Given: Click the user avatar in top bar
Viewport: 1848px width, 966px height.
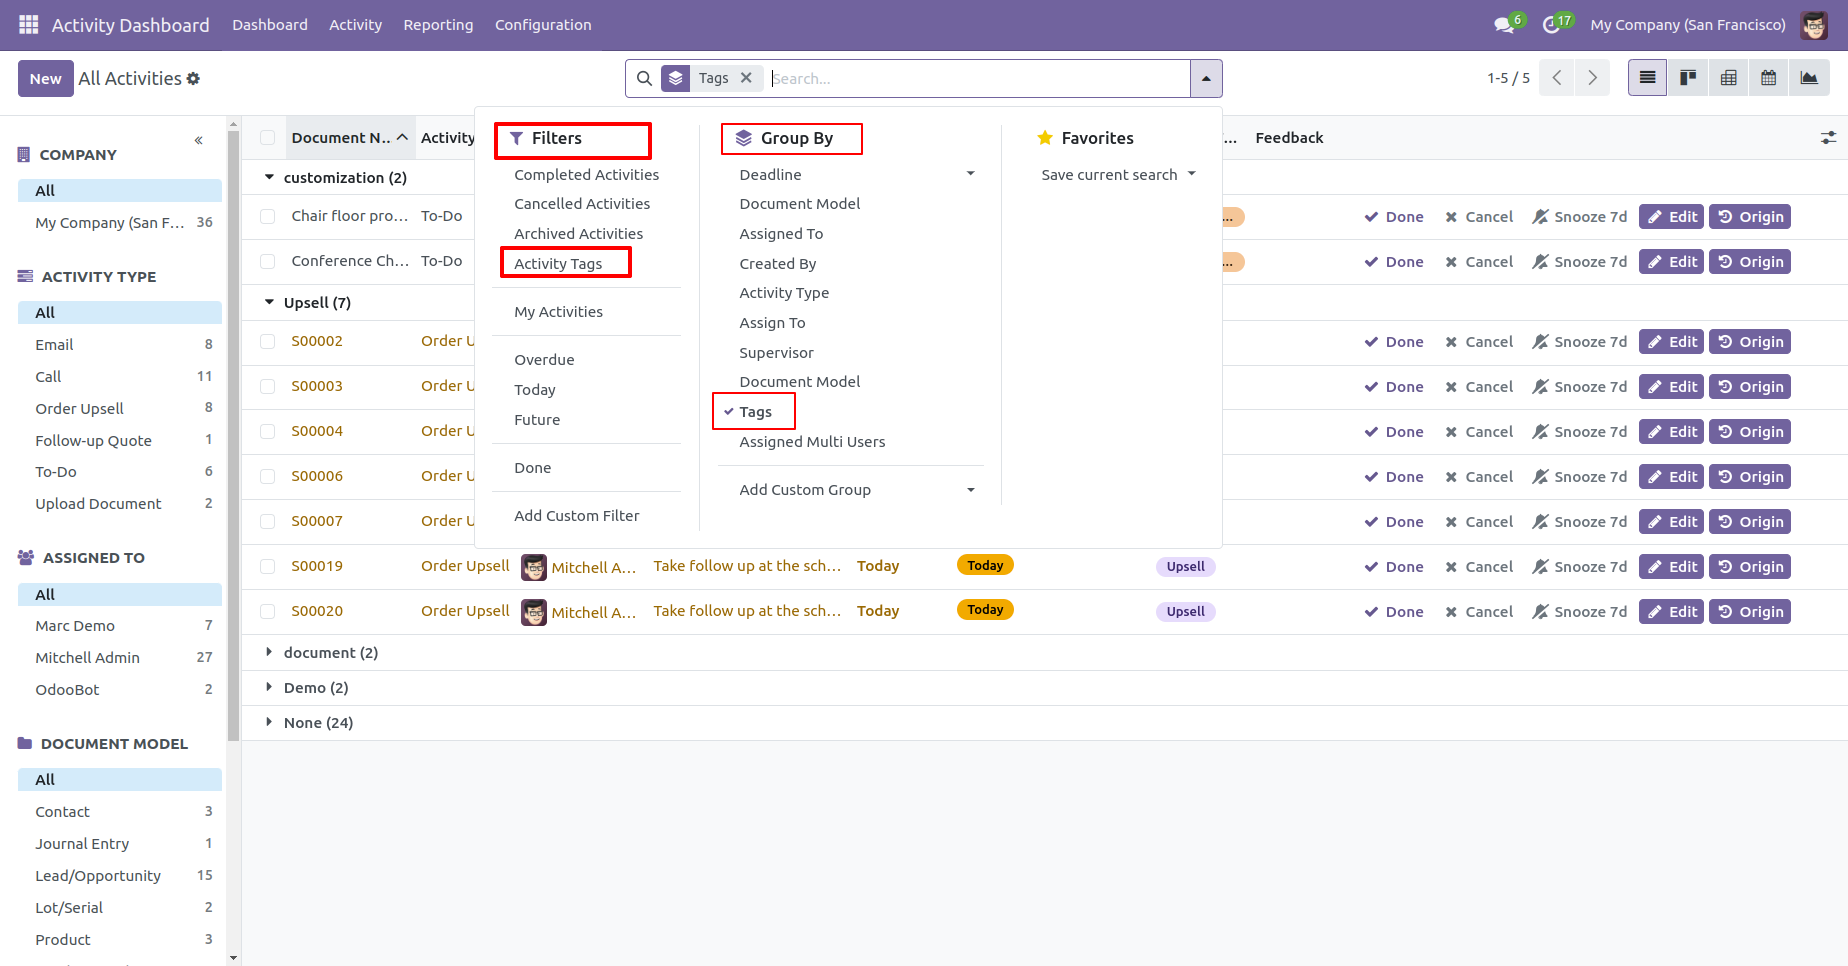Looking at the screenshot, I should [x=1814, y=25].
